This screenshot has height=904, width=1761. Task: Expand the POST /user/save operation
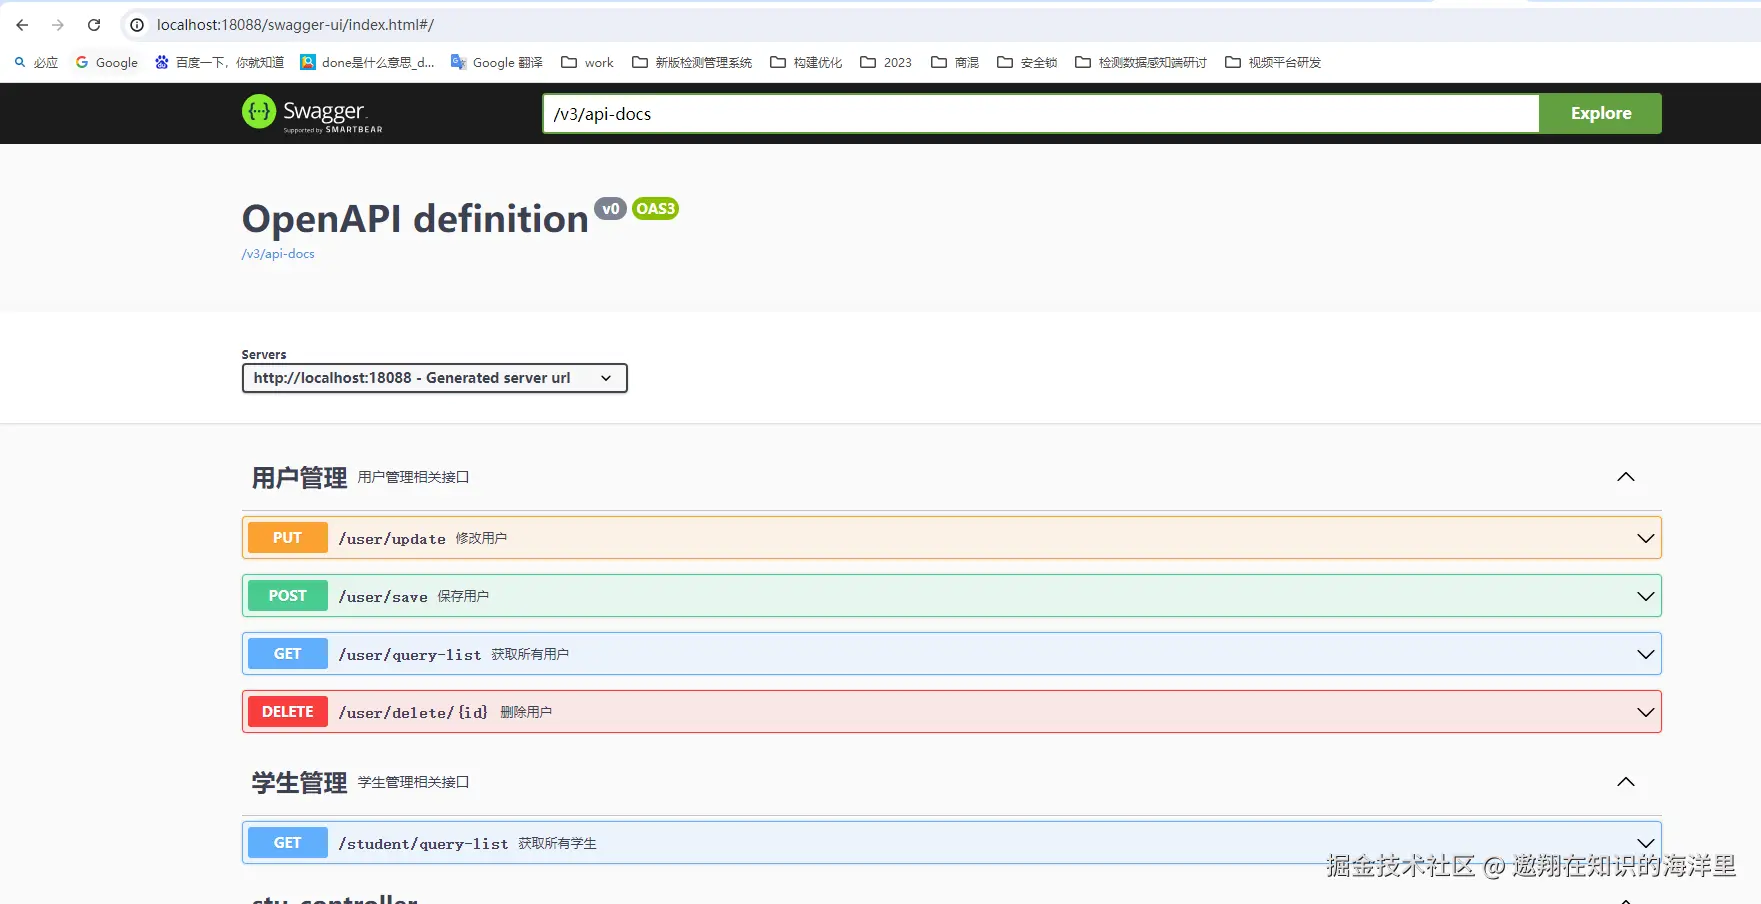click(x=1645, y=596)
